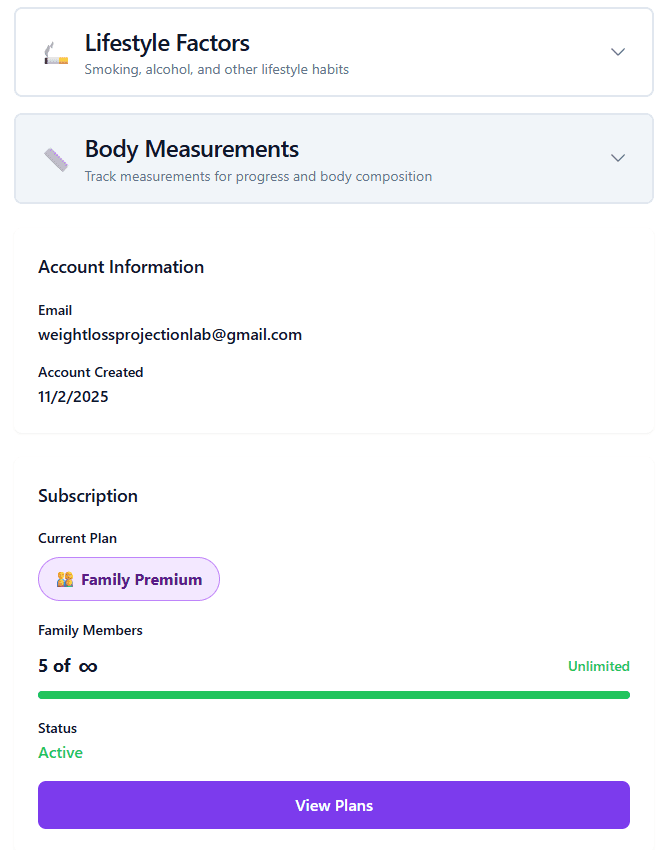This screenshot has width=671, height=850.
Task: Click the Body Measurements section header icon area
Action: click(x=55, y=158)
